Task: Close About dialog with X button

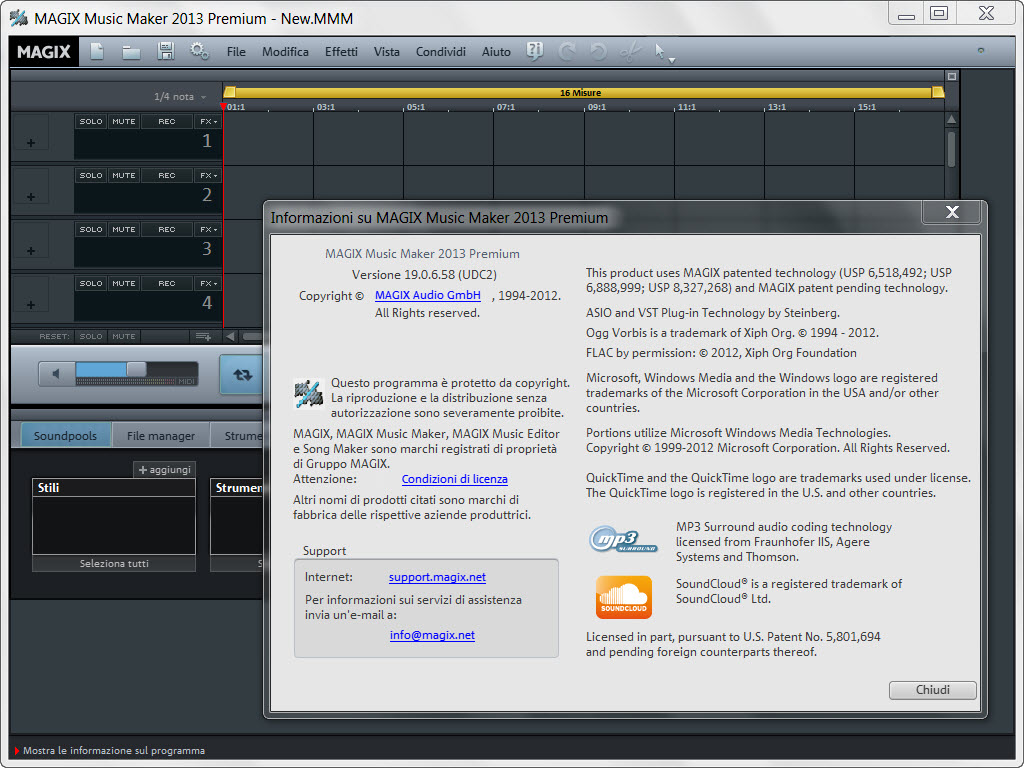Action: [952, 212]
